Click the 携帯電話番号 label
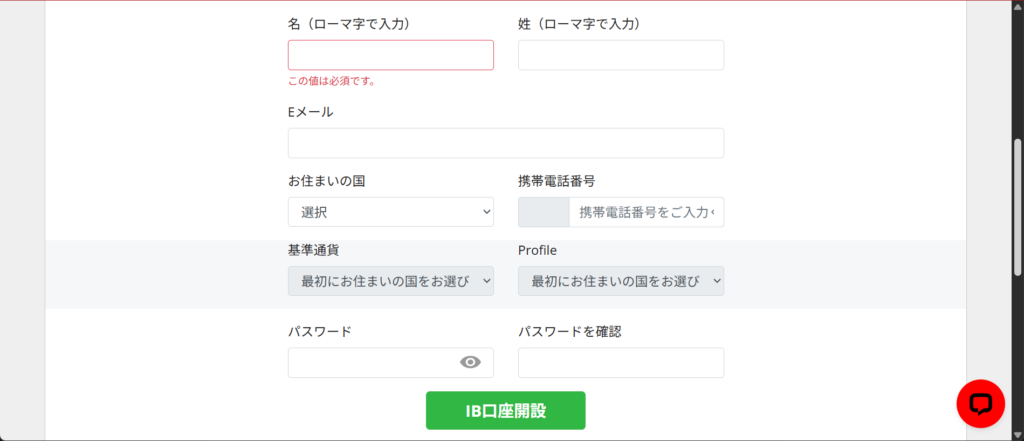The width and height of the screenshot is (1024, 441). pyautogui.click(x=557, y=181)
